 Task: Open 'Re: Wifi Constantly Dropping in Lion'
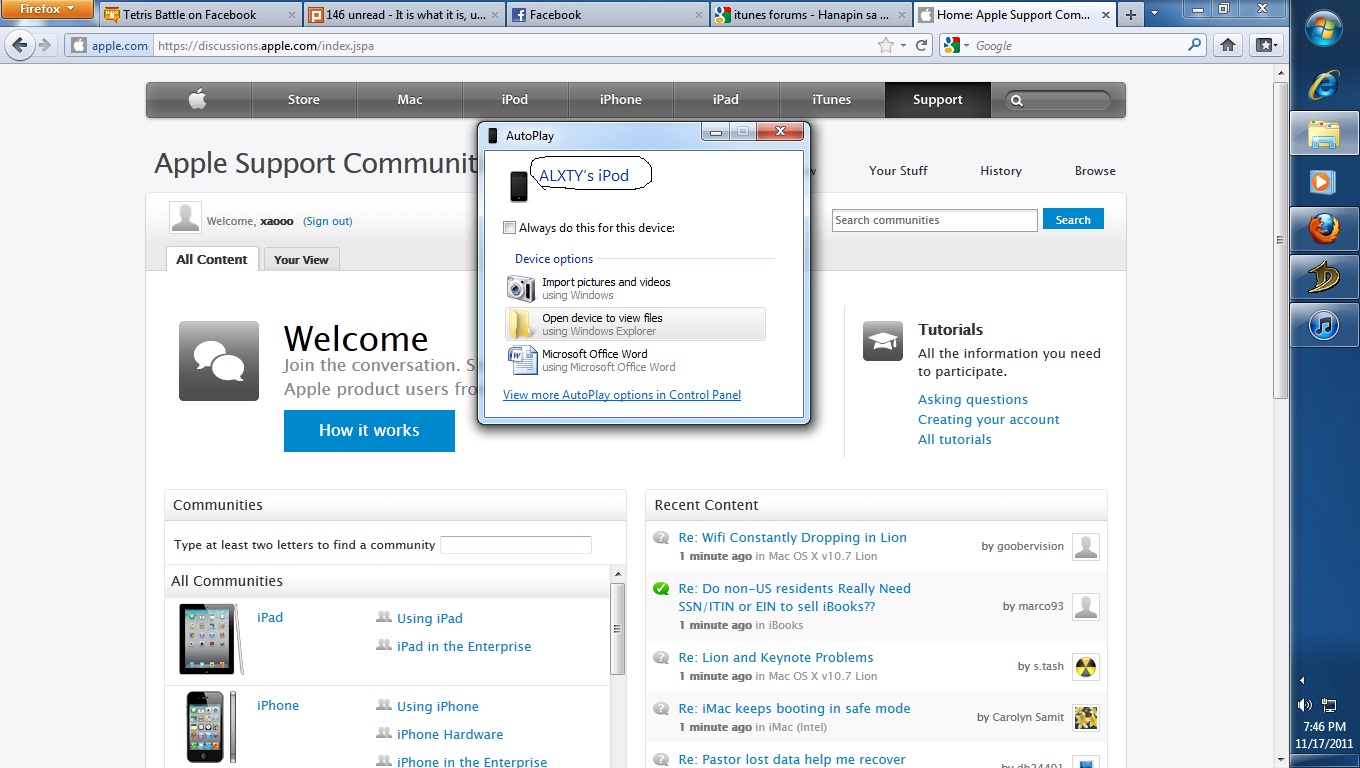click(793, 537)
